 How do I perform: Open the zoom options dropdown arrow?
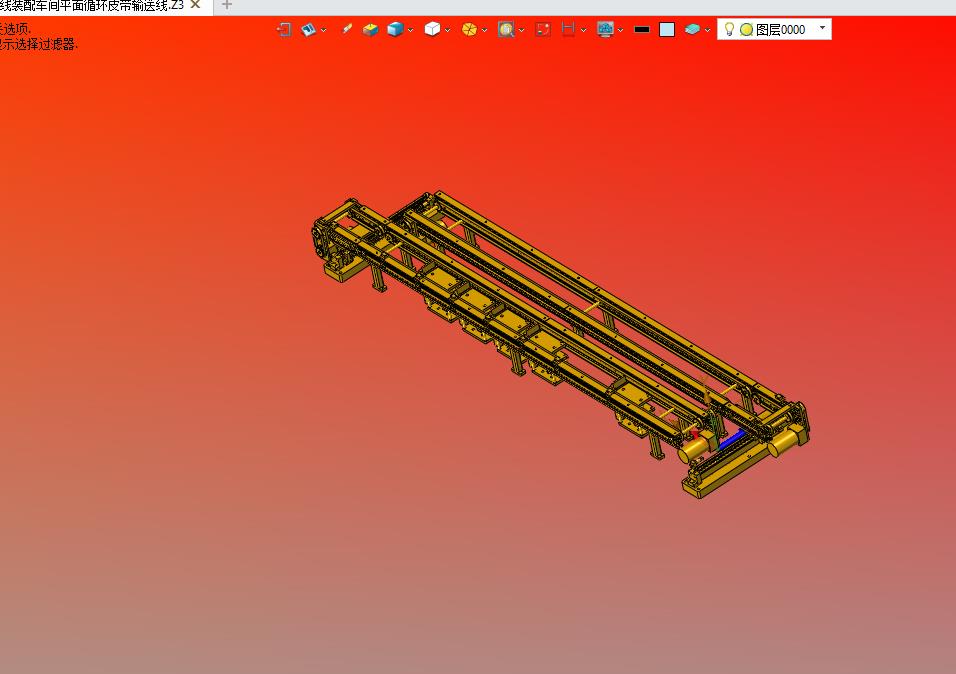(521, 30)
